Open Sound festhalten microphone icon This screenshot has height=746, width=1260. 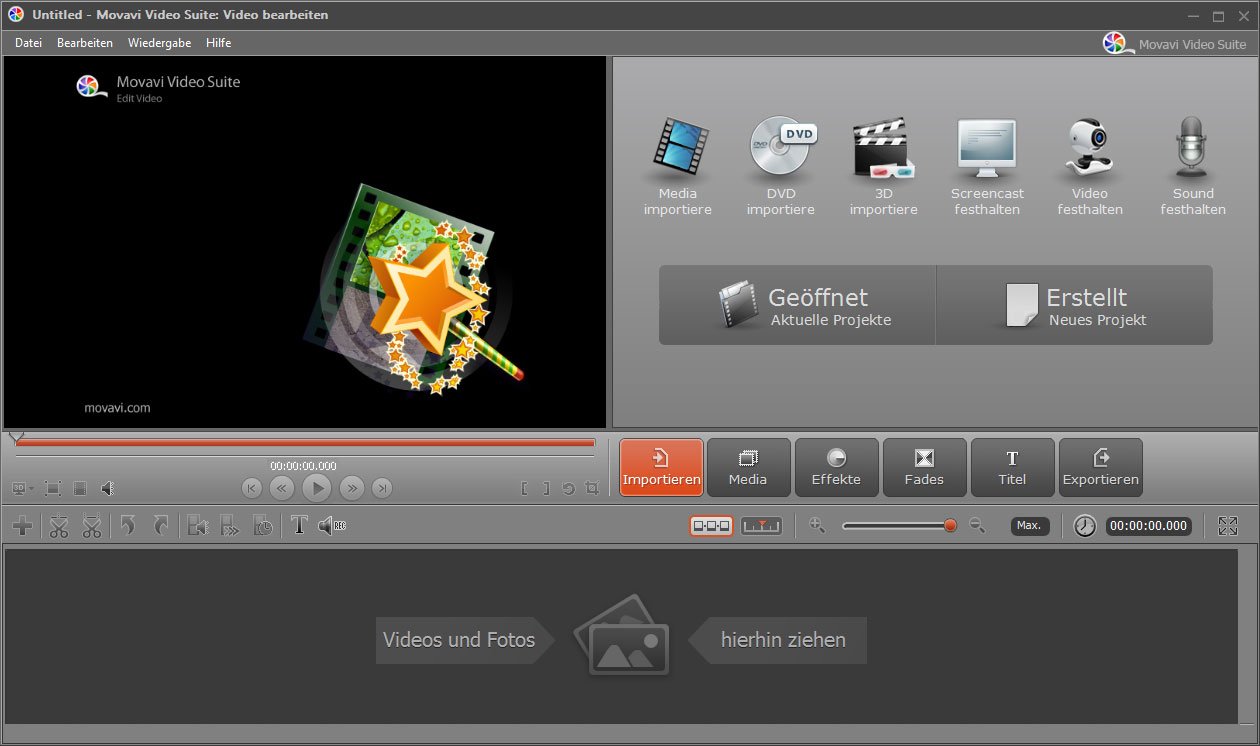tap(1193, 148)
